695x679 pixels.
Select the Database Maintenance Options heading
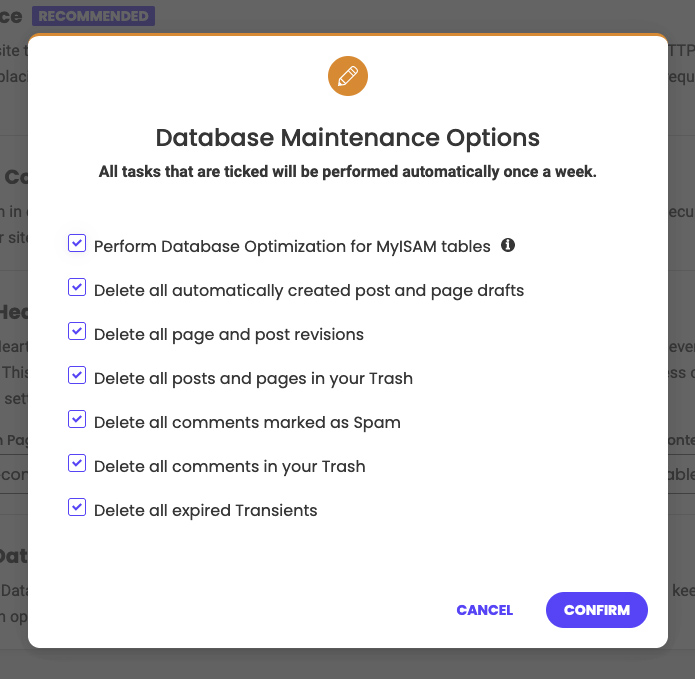tap(348, 137)
